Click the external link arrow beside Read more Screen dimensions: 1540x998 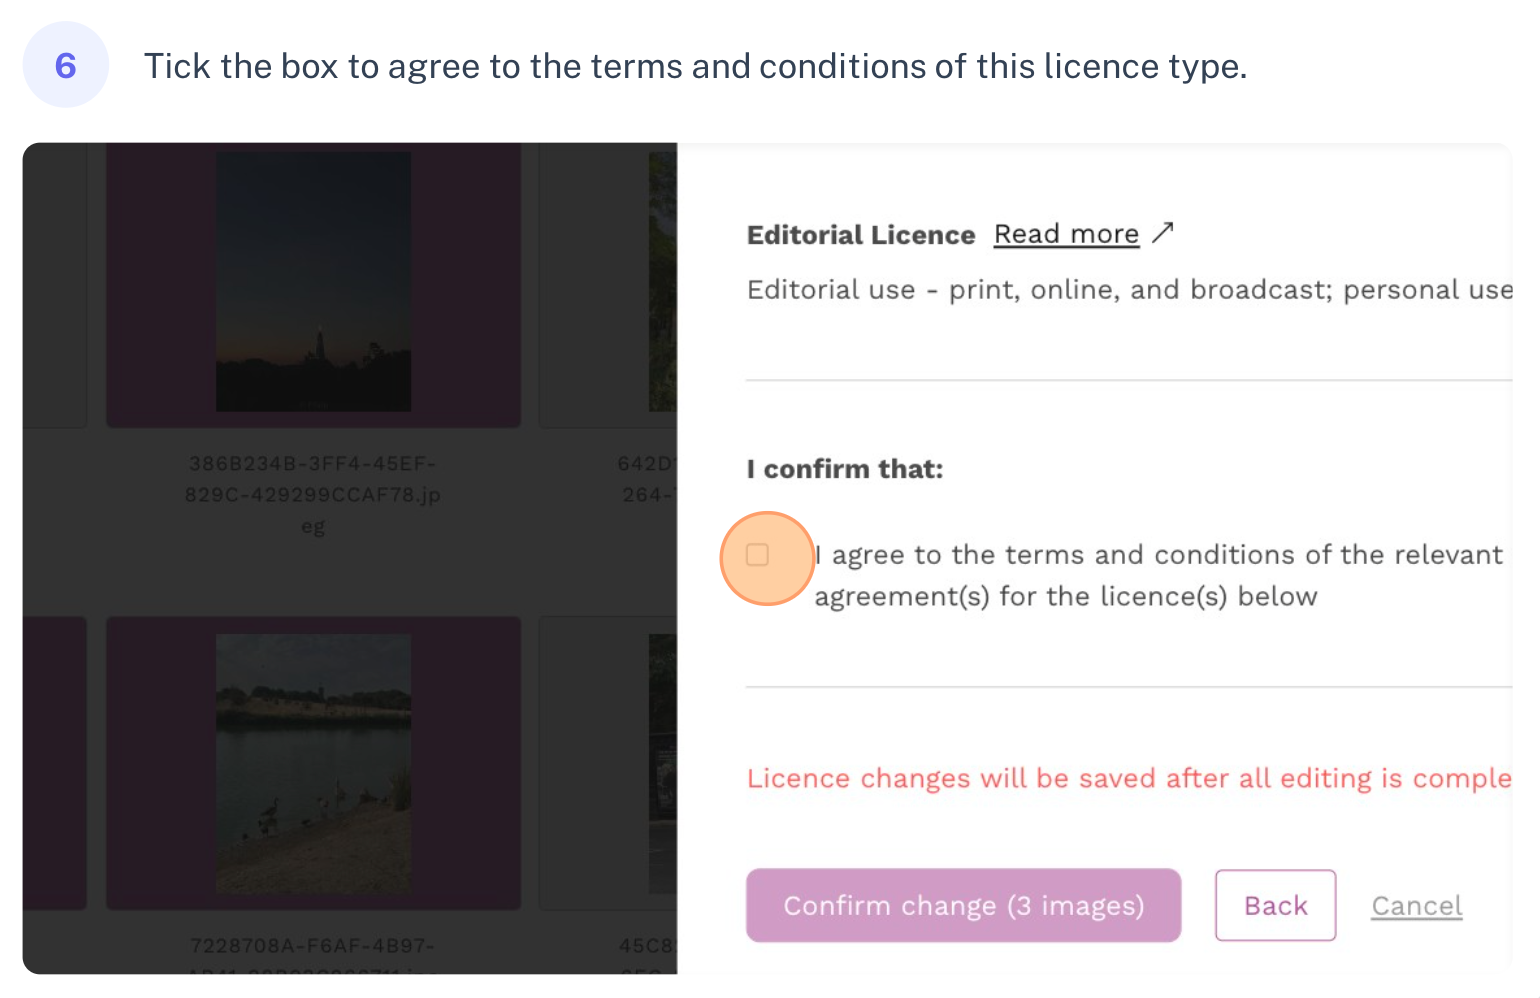tap(1162, 233)
